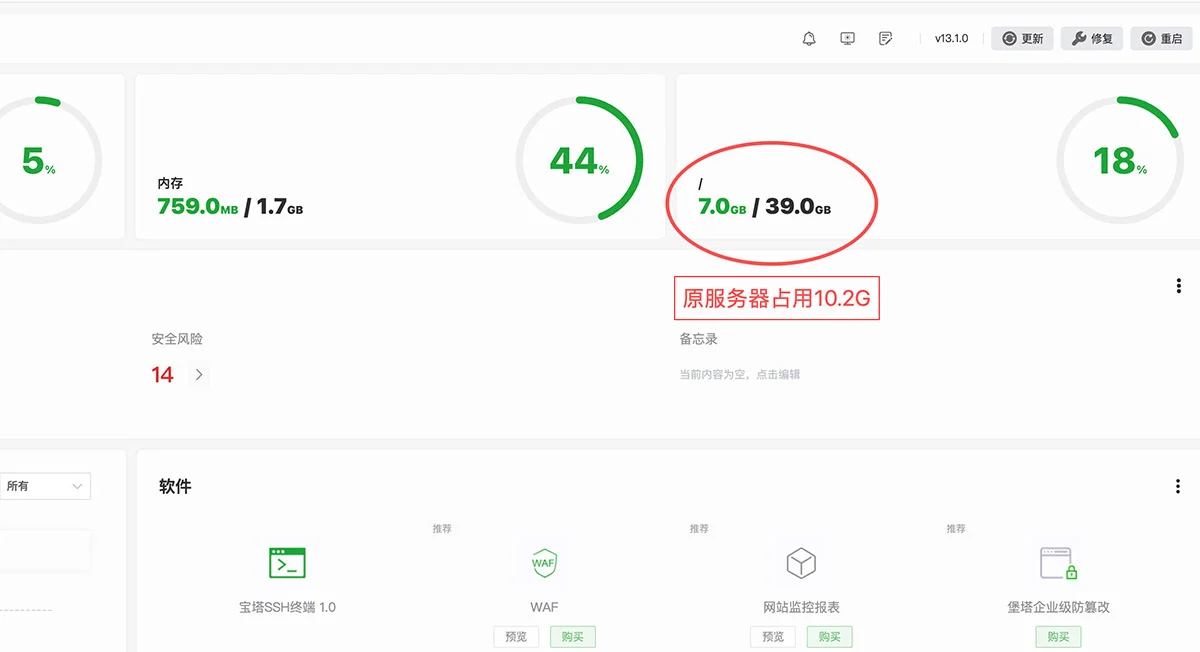Image resolution: width=1200 pixels, height=652 pixels.
Task: Click the monitor screen icon in header
Action: 847,38
